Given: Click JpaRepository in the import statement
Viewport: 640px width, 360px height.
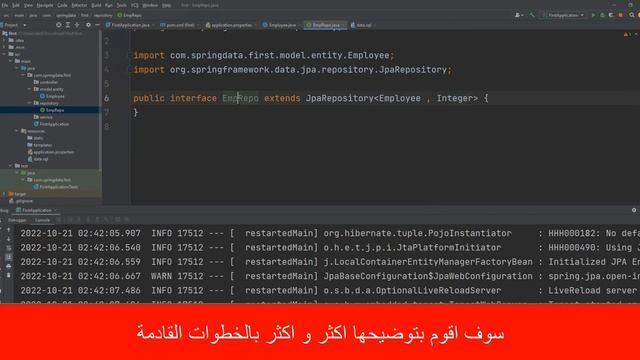Looking at the screenshot, I should pos(413,70).
